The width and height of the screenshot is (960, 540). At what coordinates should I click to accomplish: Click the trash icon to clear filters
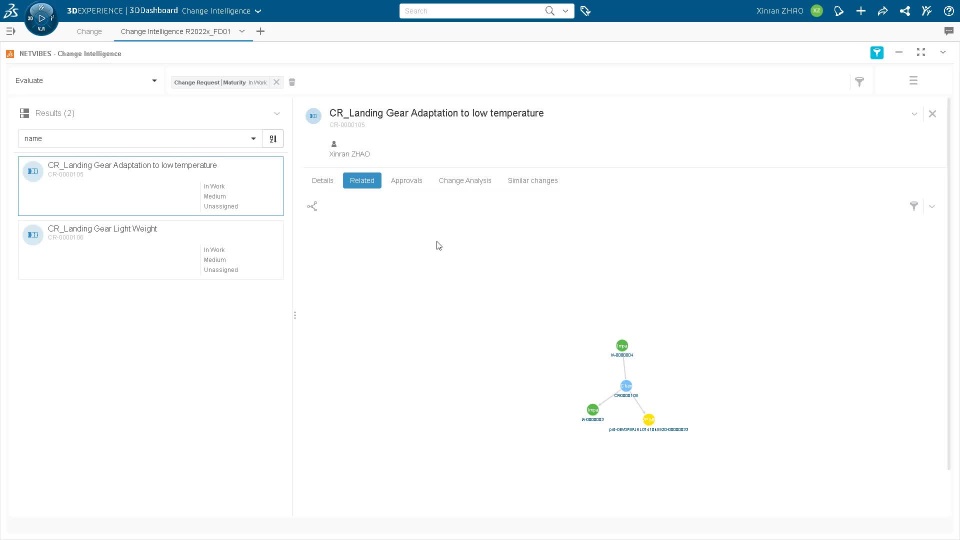point(292,82)
